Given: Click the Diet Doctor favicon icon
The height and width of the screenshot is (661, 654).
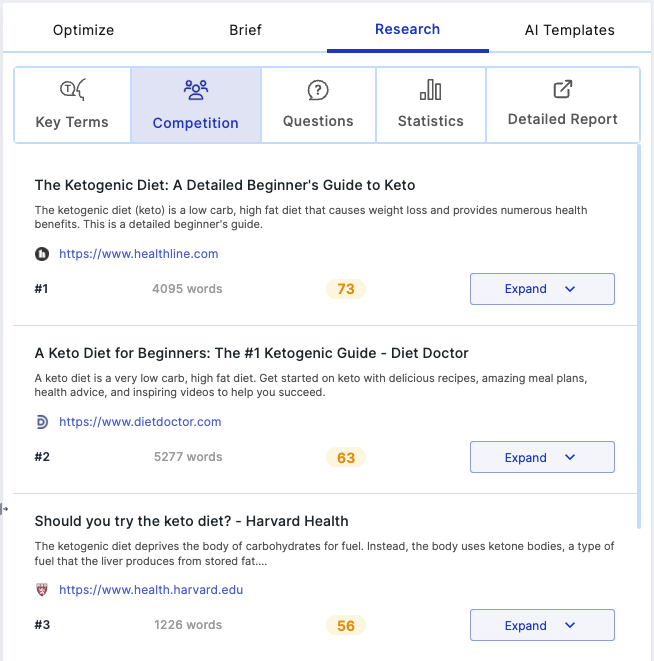Looking at the screenshot, I should 42,422.
